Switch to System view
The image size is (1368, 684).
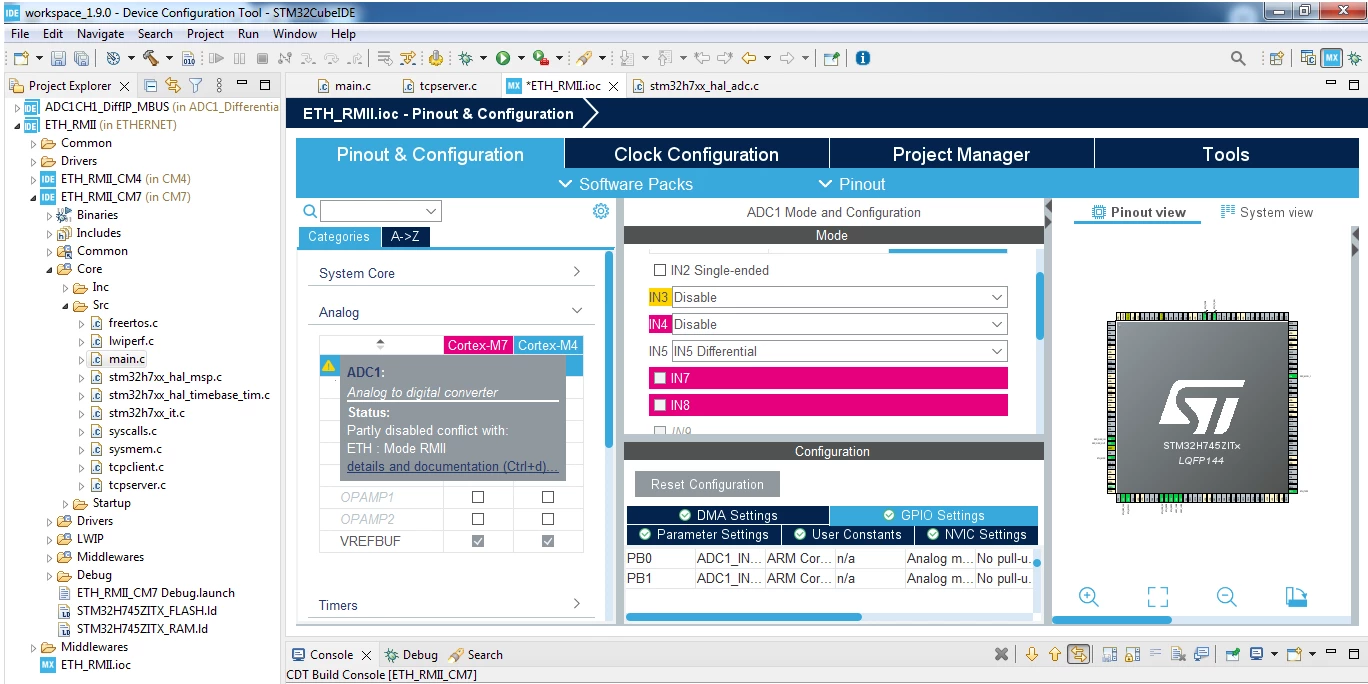[1266, 212]
